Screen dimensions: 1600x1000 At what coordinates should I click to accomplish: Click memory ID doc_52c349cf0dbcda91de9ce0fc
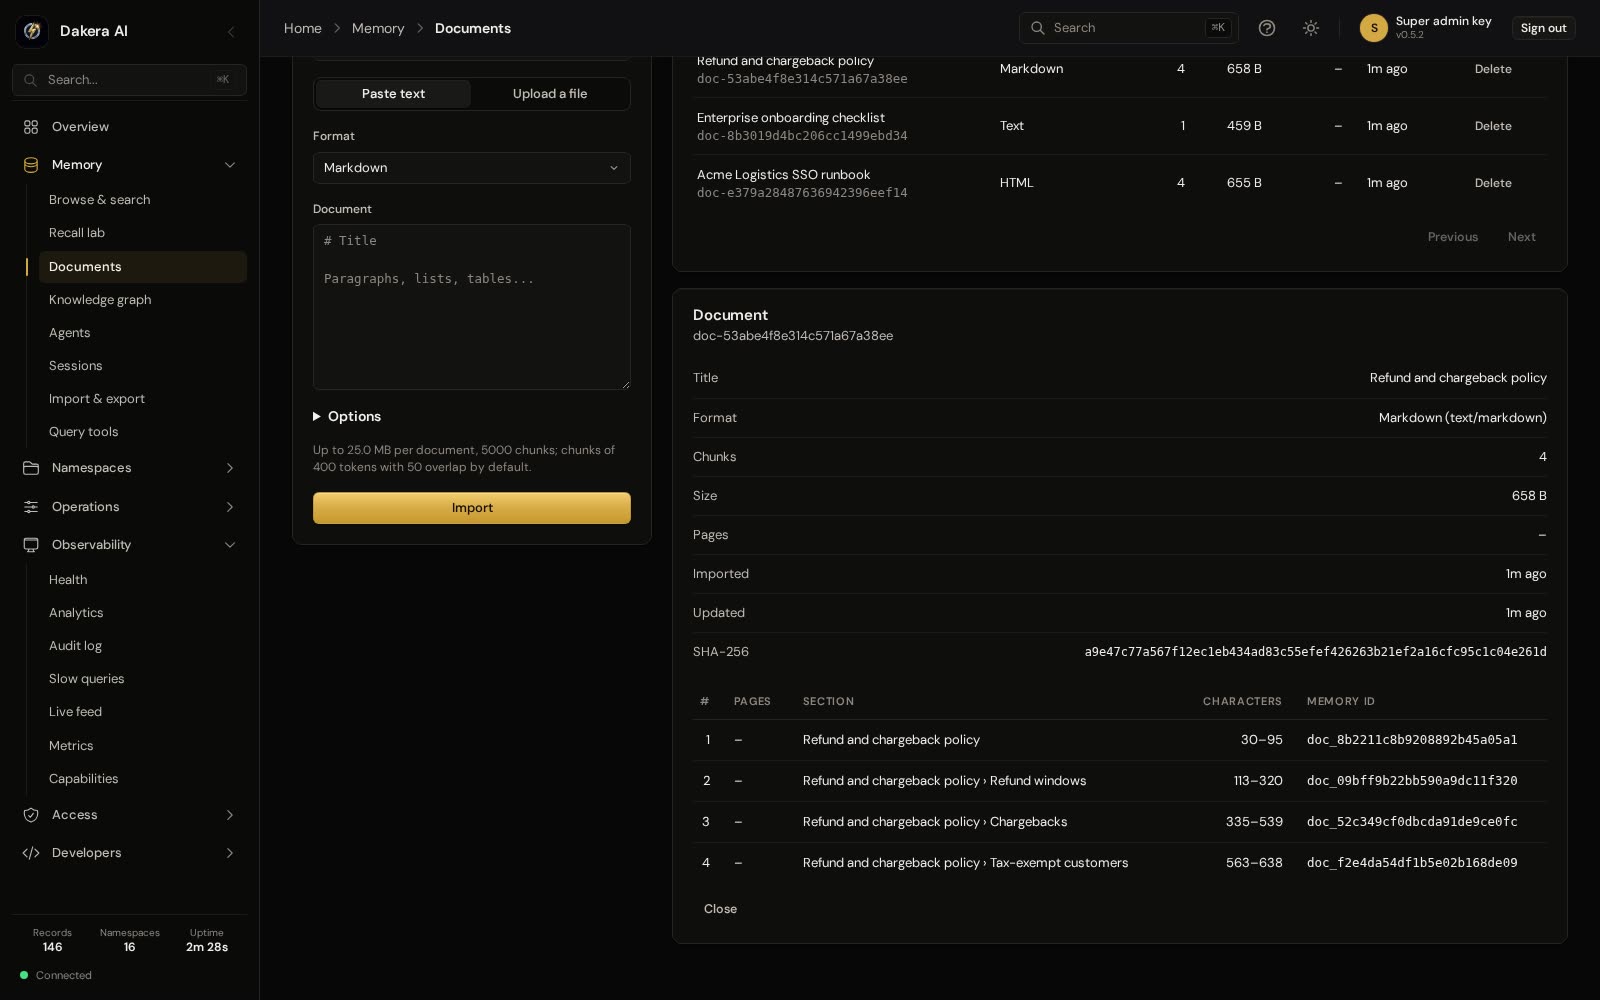click(1412, 822)
